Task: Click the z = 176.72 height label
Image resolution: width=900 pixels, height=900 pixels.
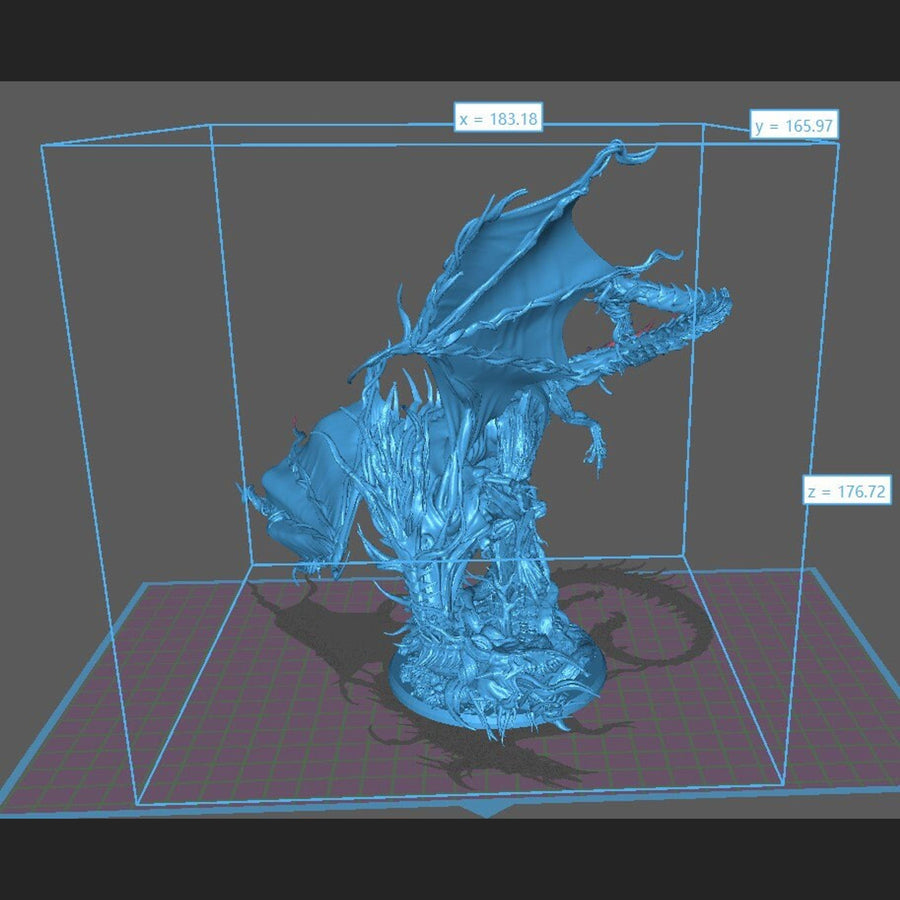Action: click(848, 491)
